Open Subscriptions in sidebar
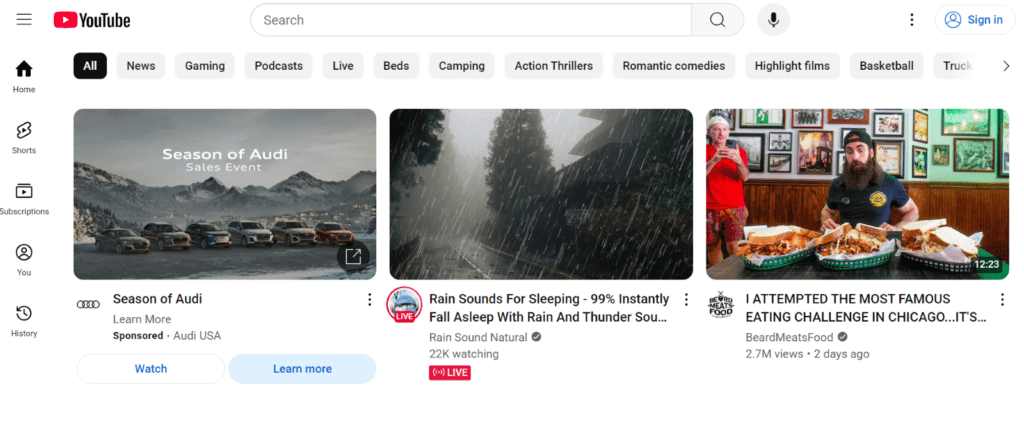Viewport: 1024px width, 426px height. (x=24, y=199)
